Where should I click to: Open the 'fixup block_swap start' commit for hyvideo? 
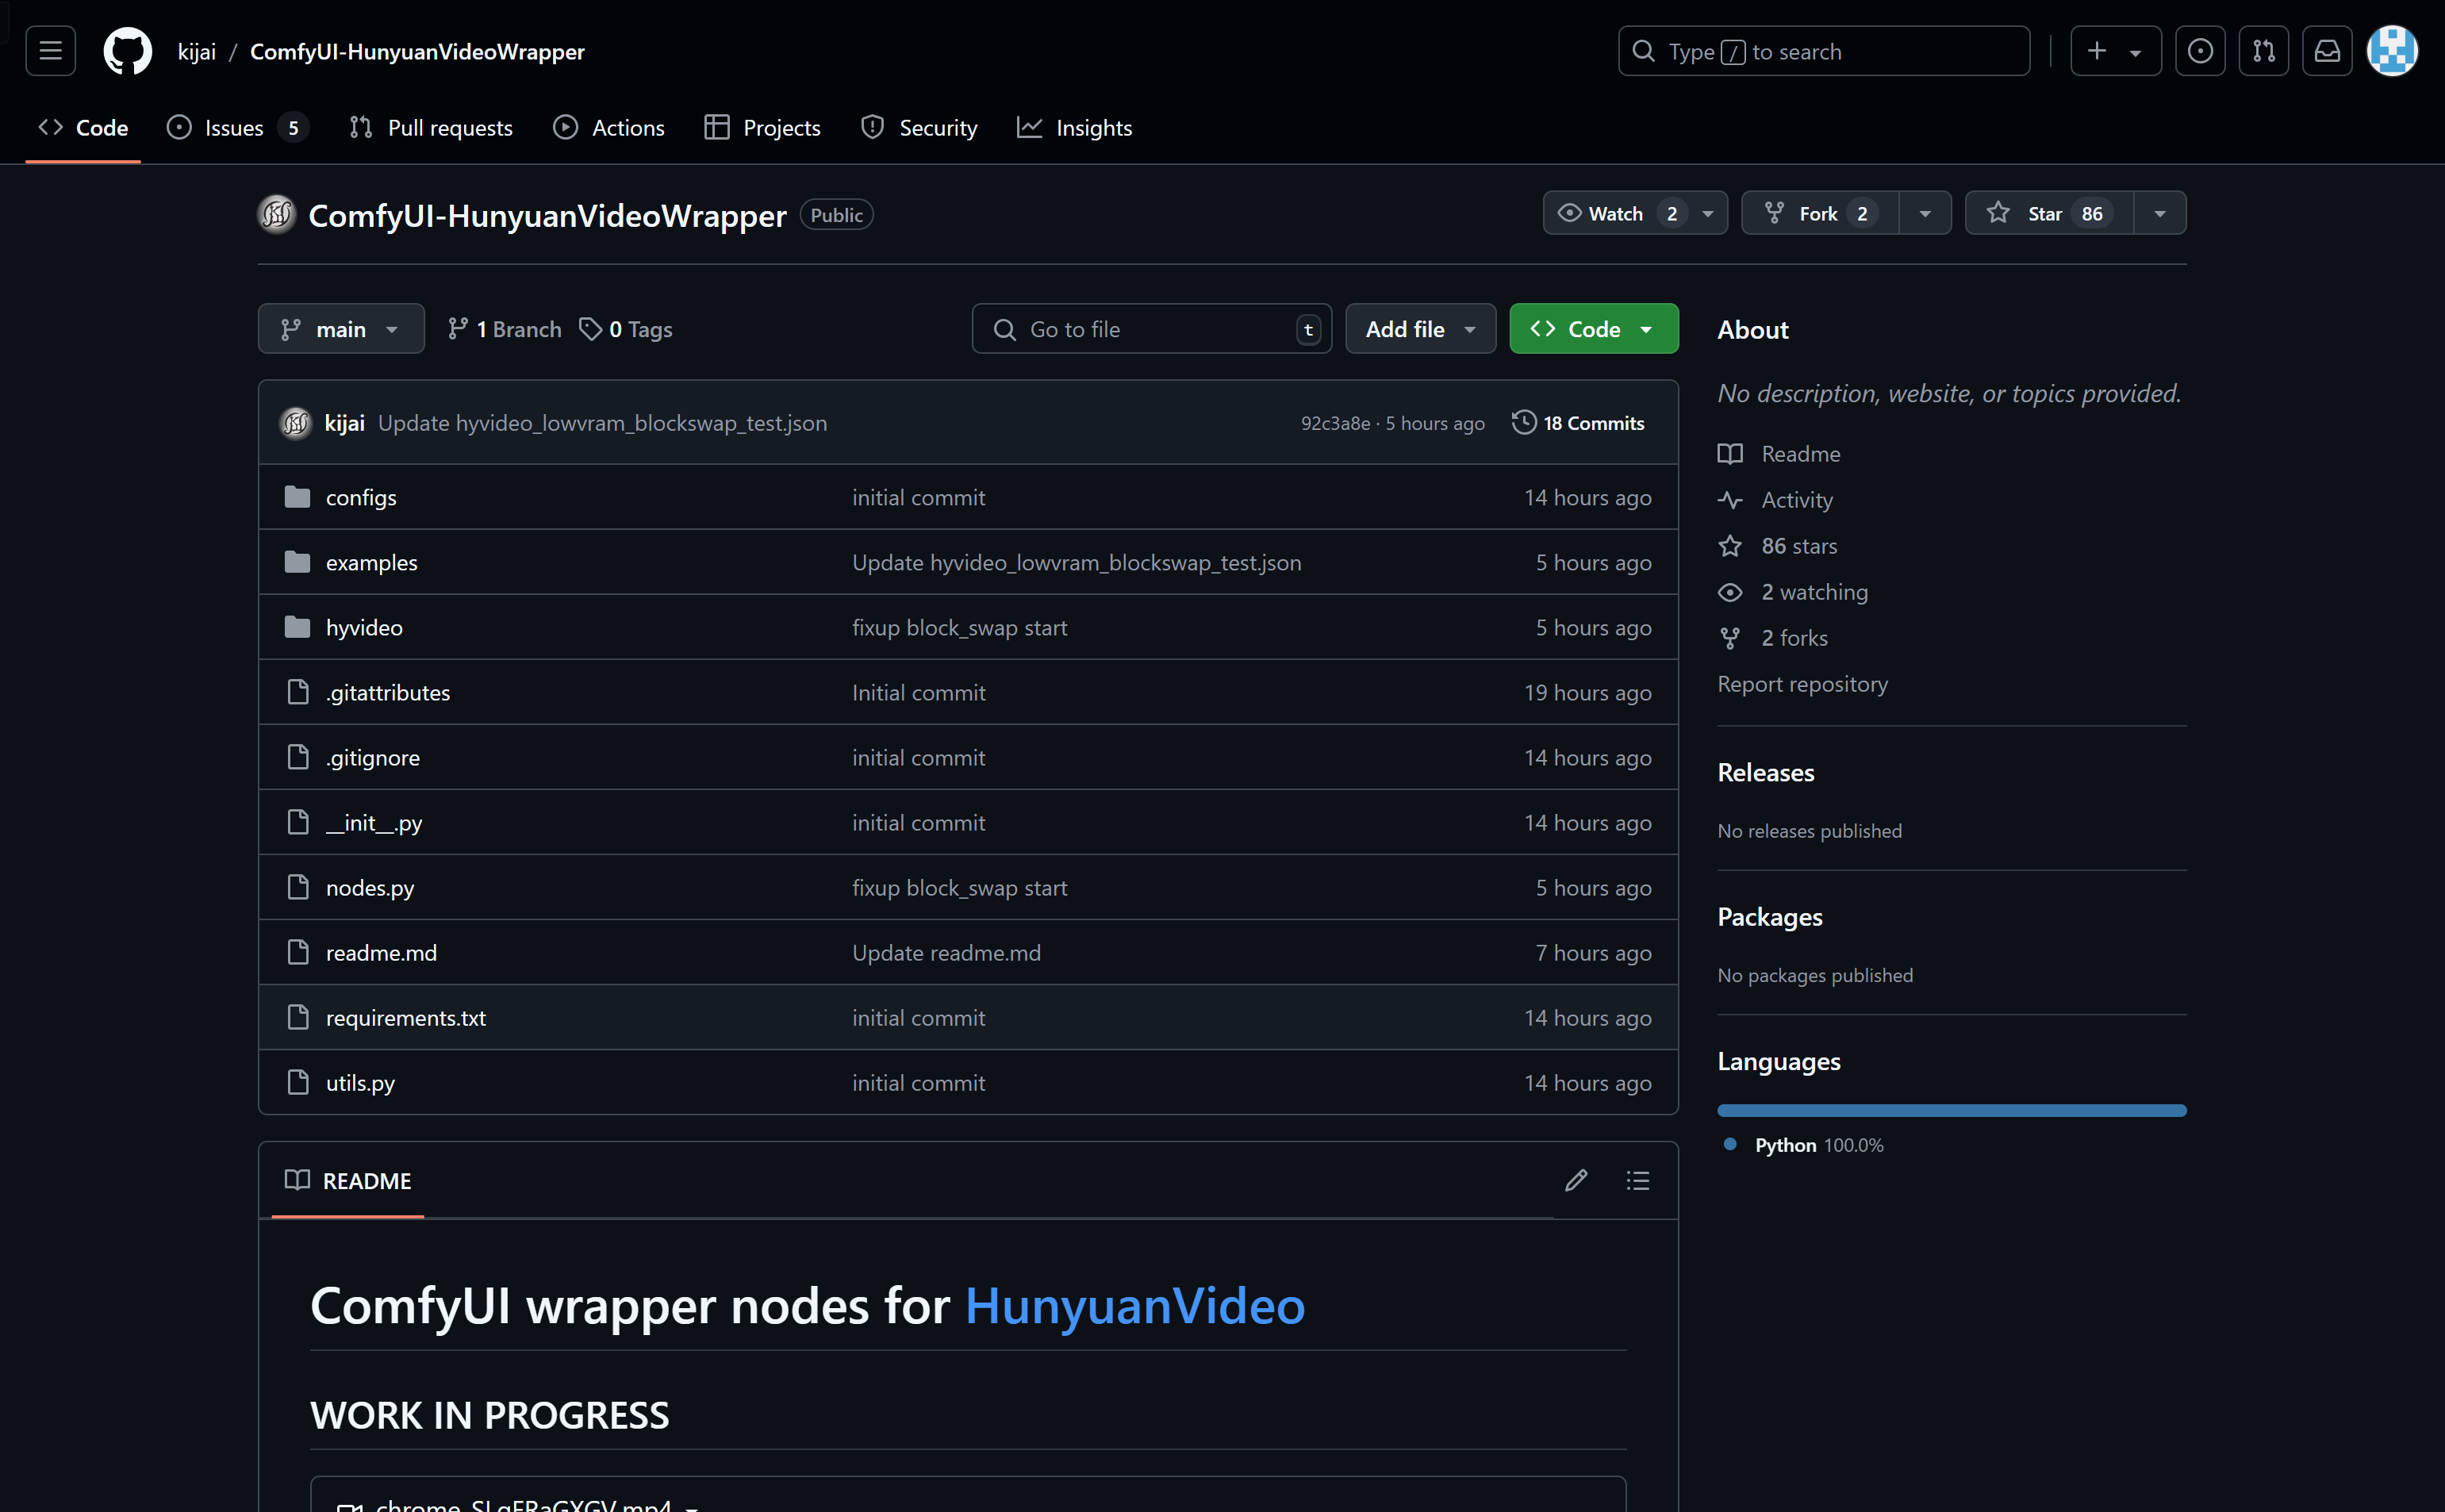point(959,627)
